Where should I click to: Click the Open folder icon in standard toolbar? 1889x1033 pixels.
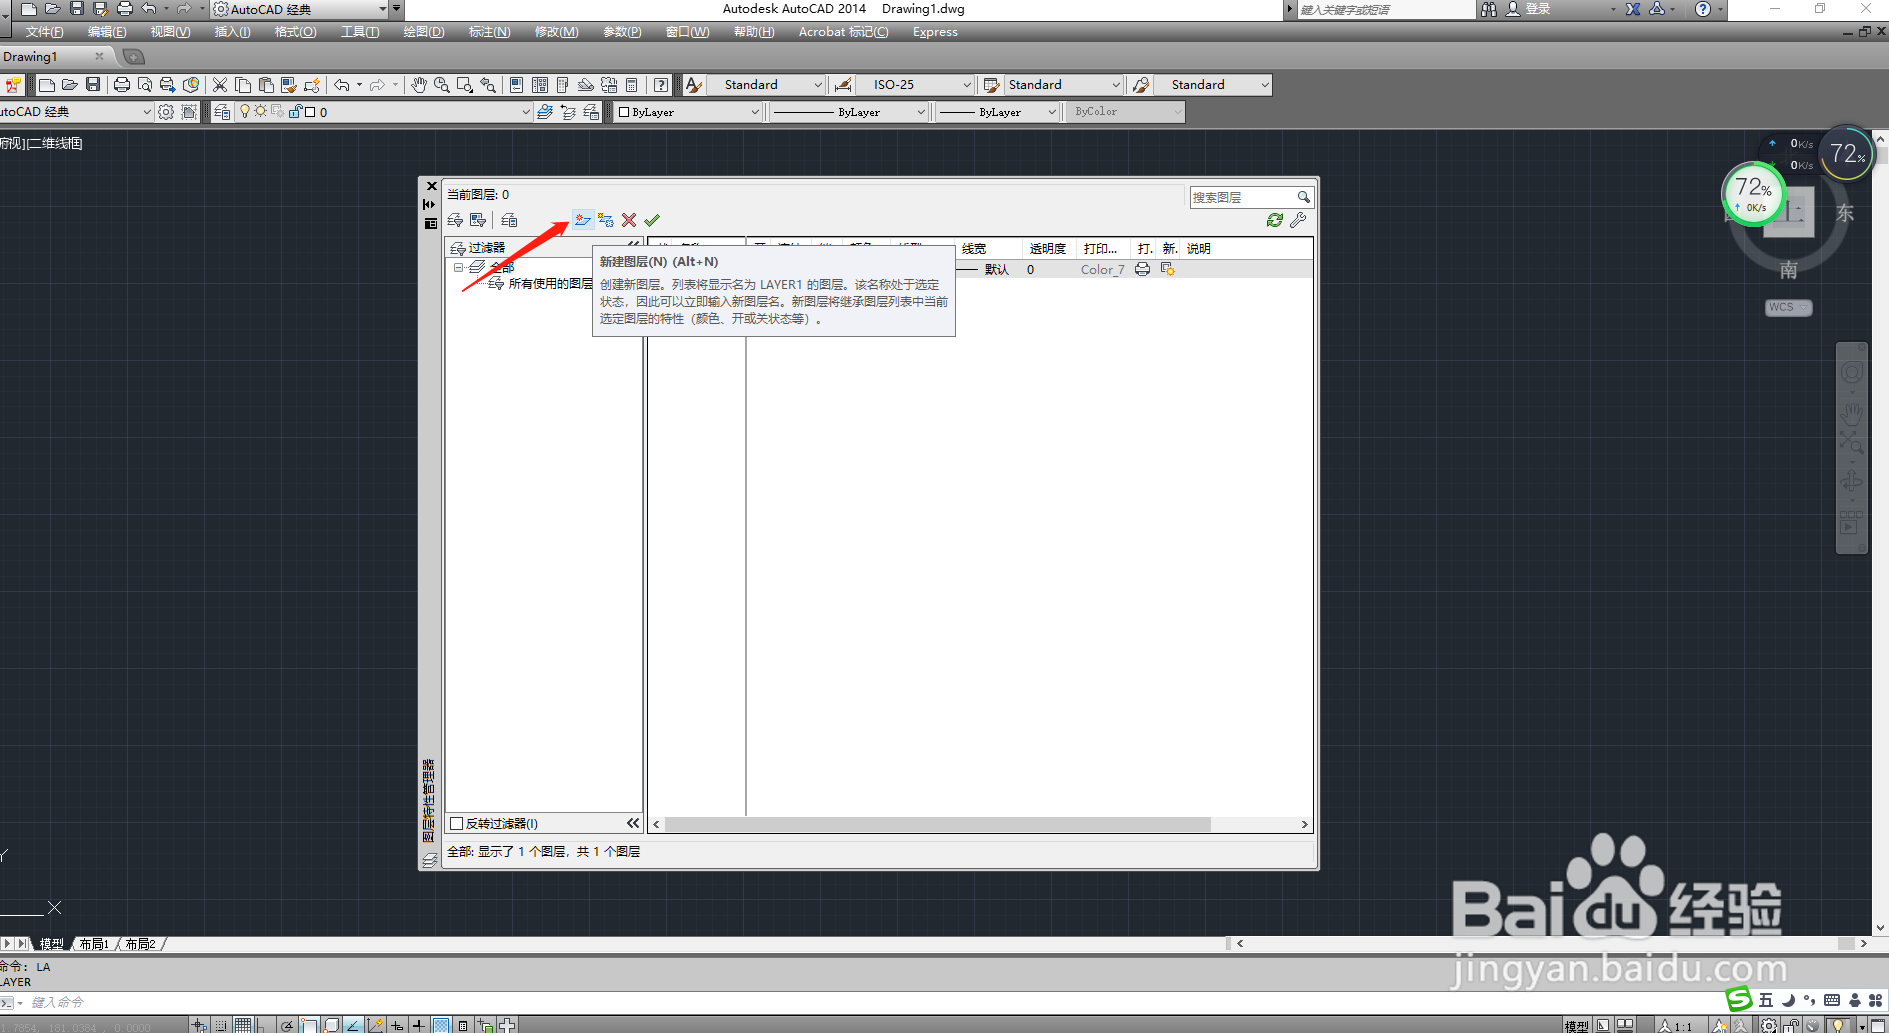tap(70, 85)
